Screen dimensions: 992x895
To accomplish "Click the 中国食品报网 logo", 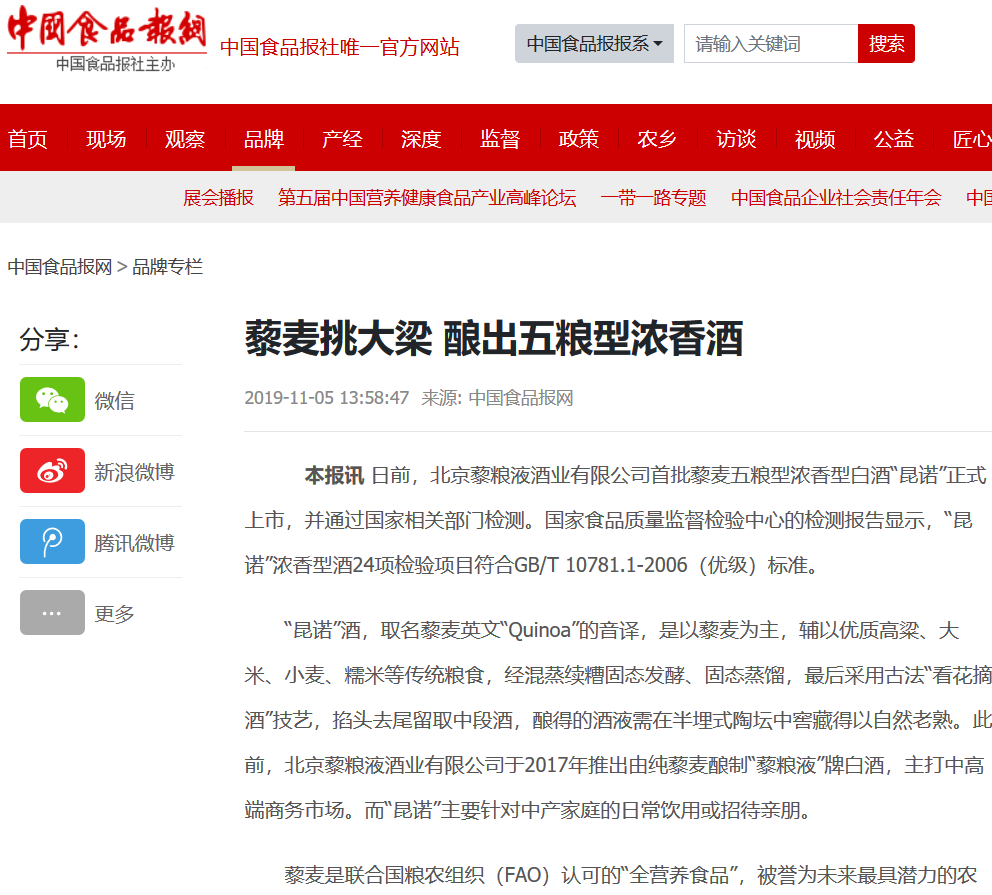I will pyautogui.click(x=107, y=39).
